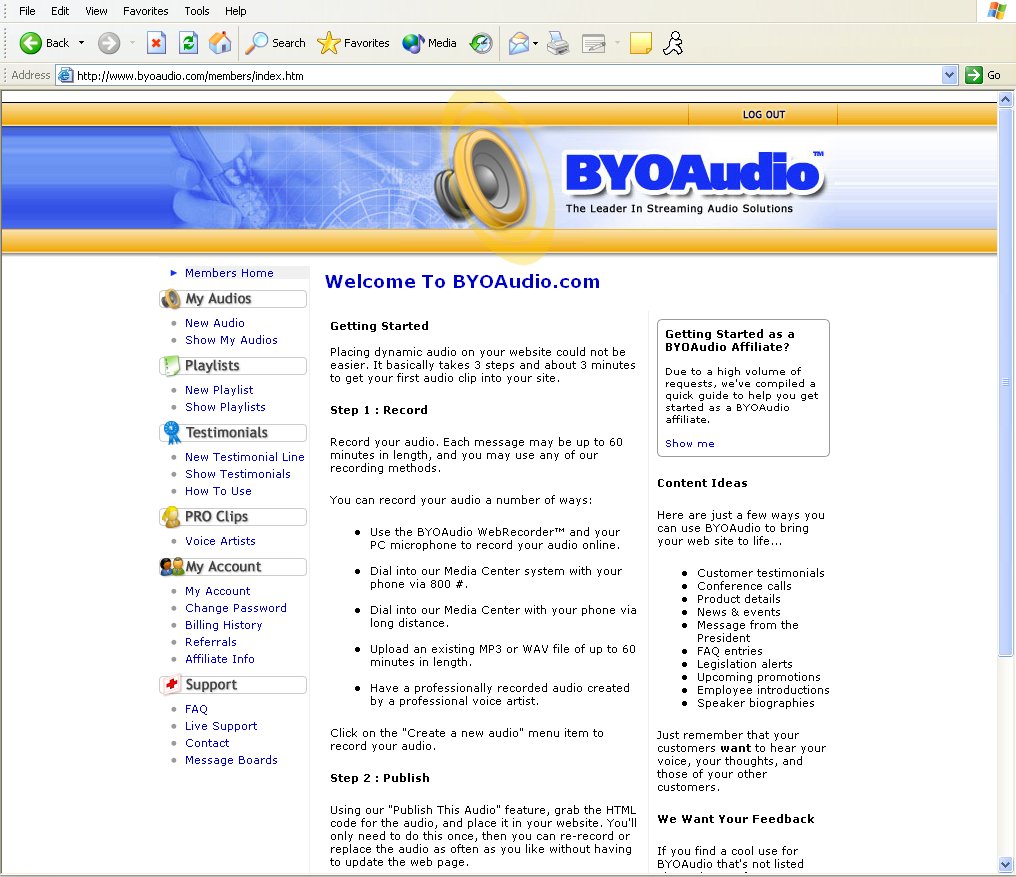Click the Windows flag logo
Image resolution: width=1016 pixels, height=877 pixels.
tap(997, 11)
